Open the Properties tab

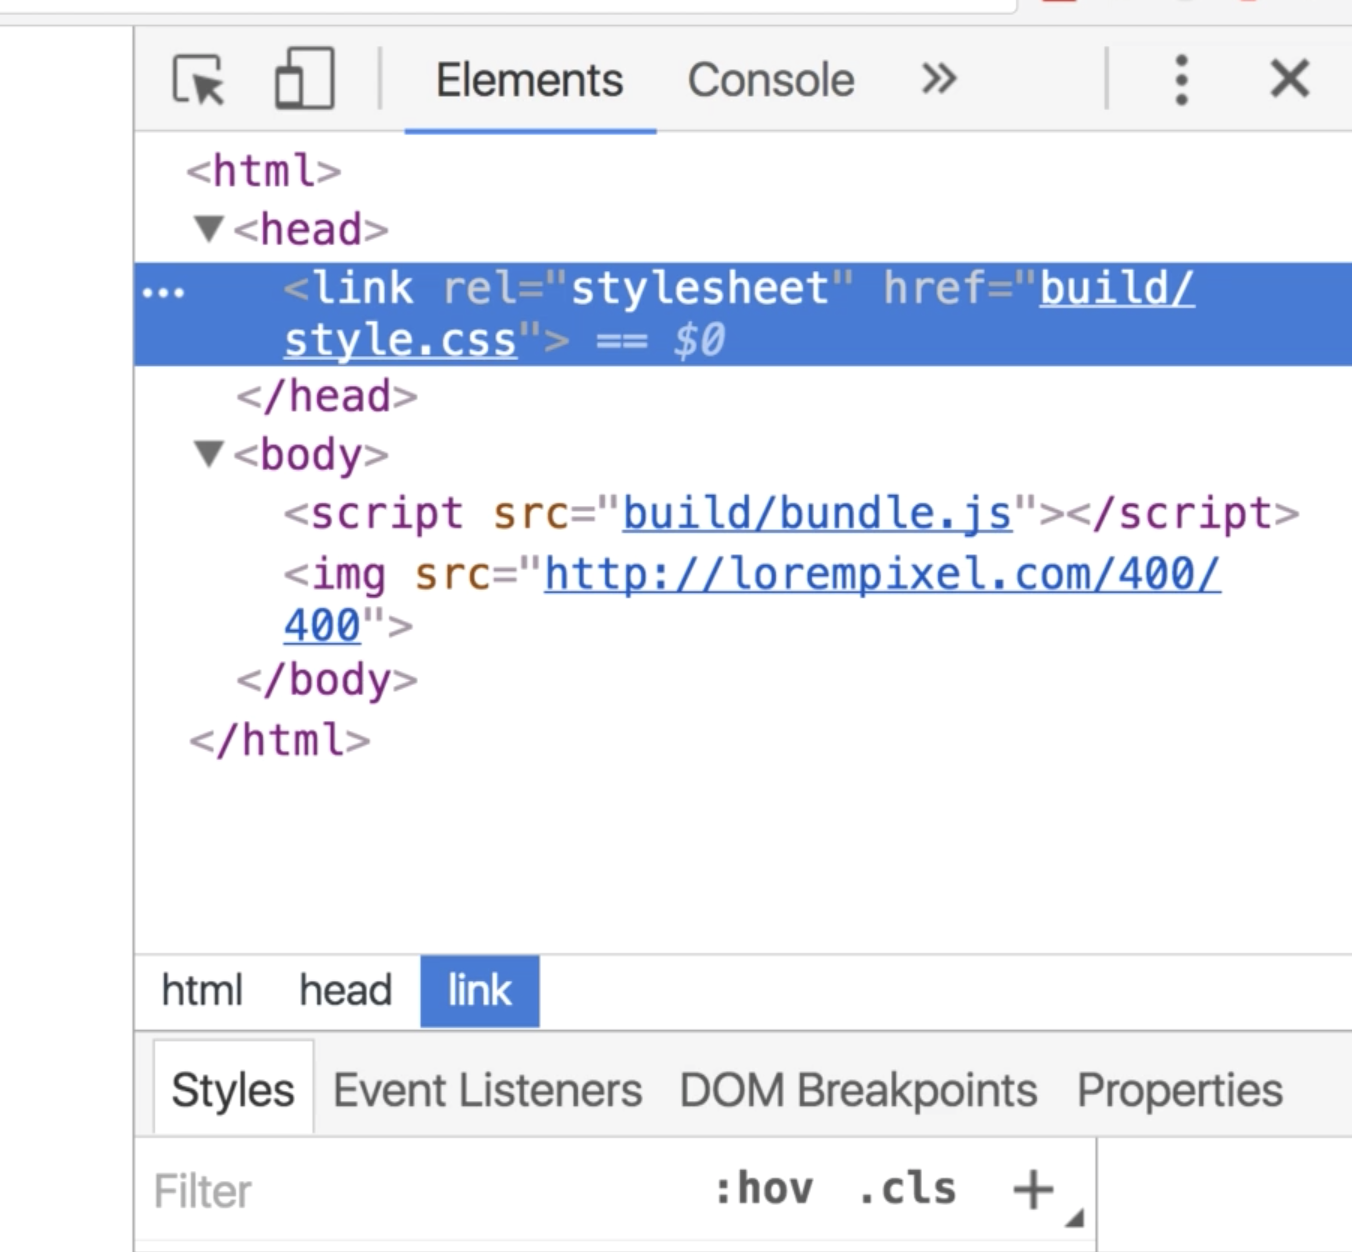pos(1180,1089)
